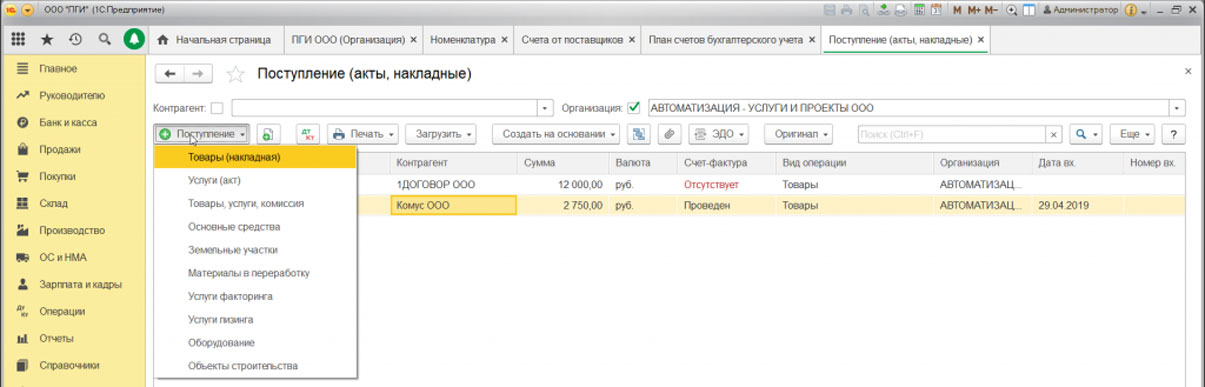Choose Услуги лизинга menu item

pos(255,319)
